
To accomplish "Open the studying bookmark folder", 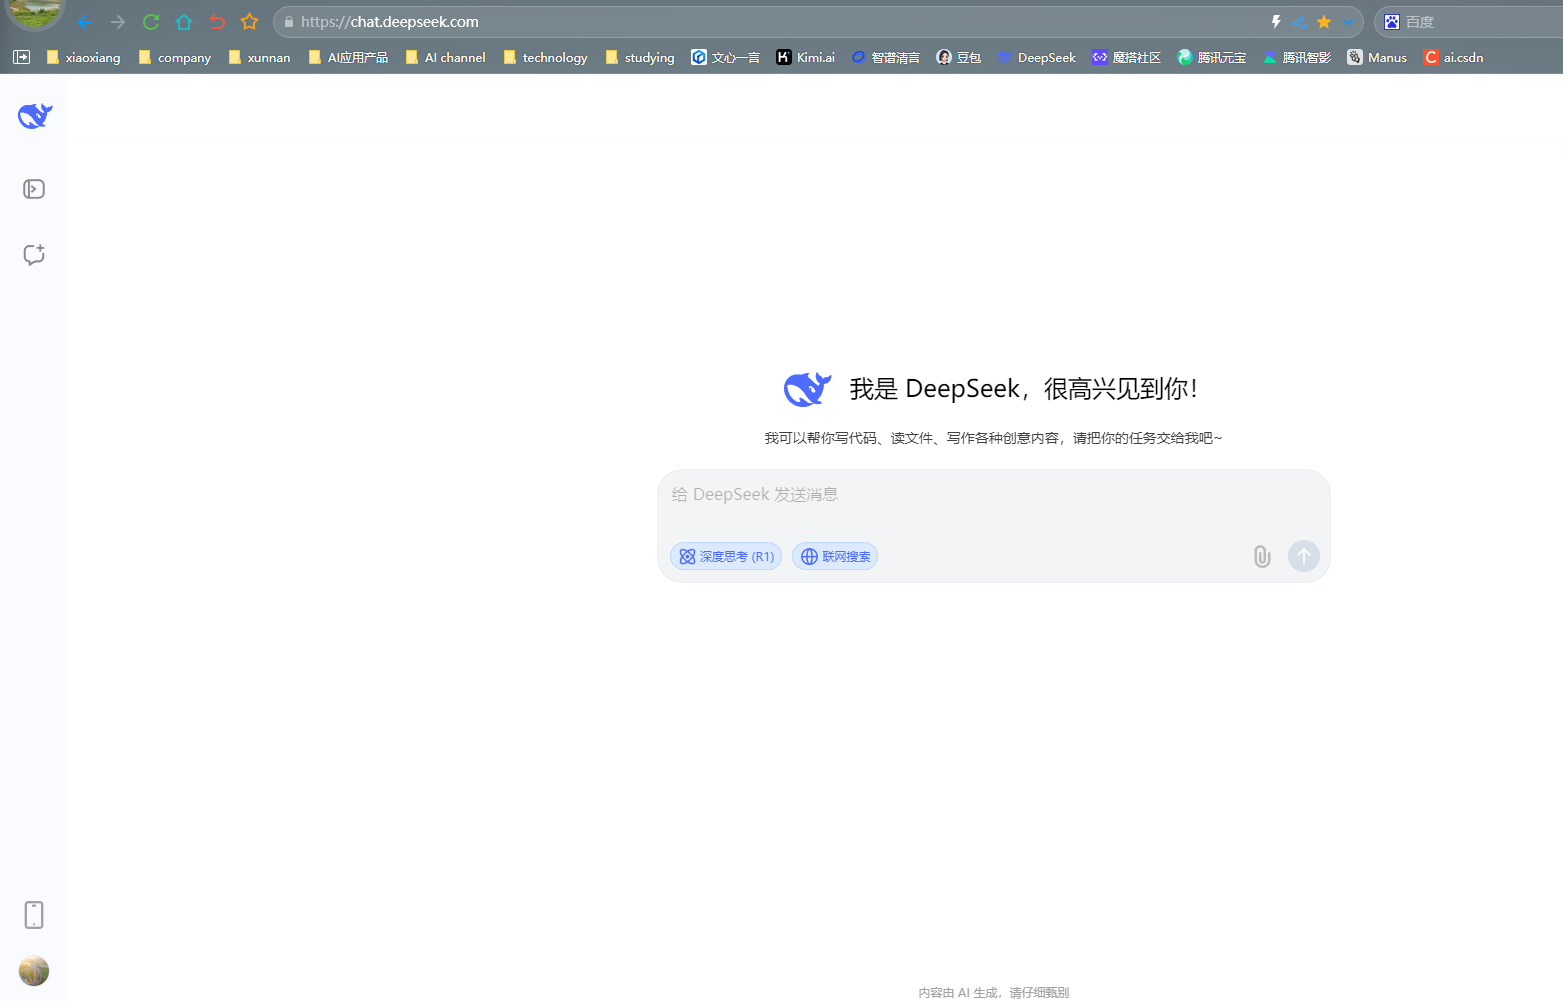I will [640, 58].
